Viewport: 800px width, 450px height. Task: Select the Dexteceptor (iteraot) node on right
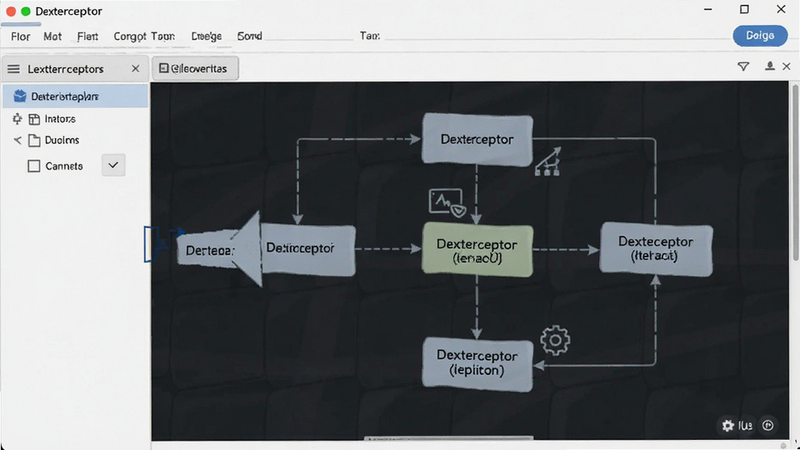pos(656,249)
